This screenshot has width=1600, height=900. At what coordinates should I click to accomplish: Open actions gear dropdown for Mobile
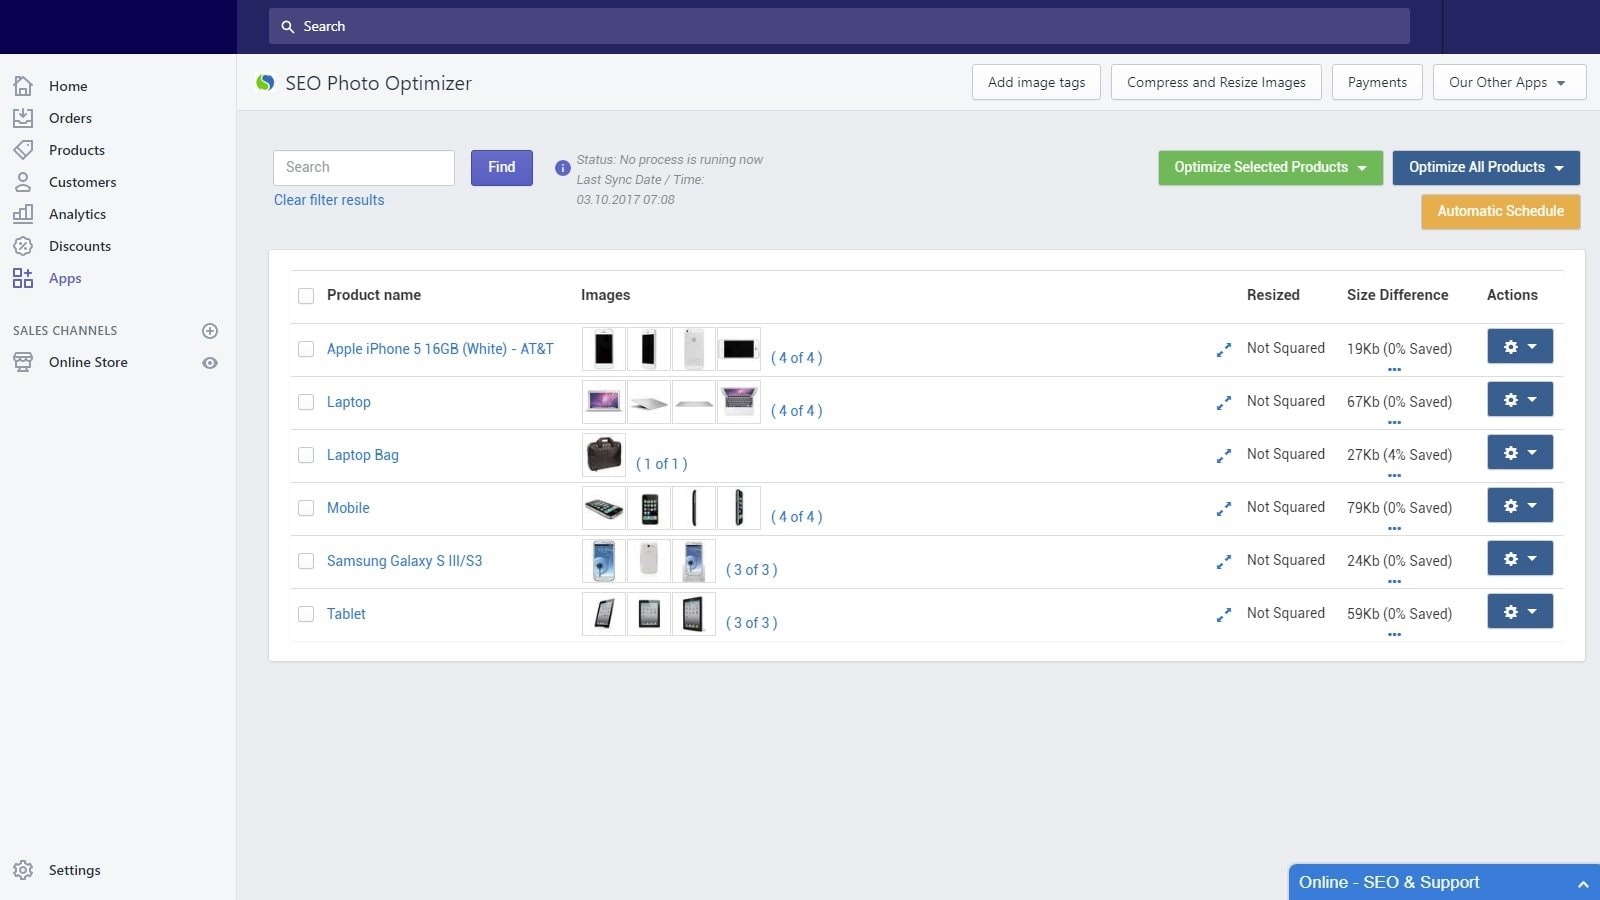tap(1520, 506)
